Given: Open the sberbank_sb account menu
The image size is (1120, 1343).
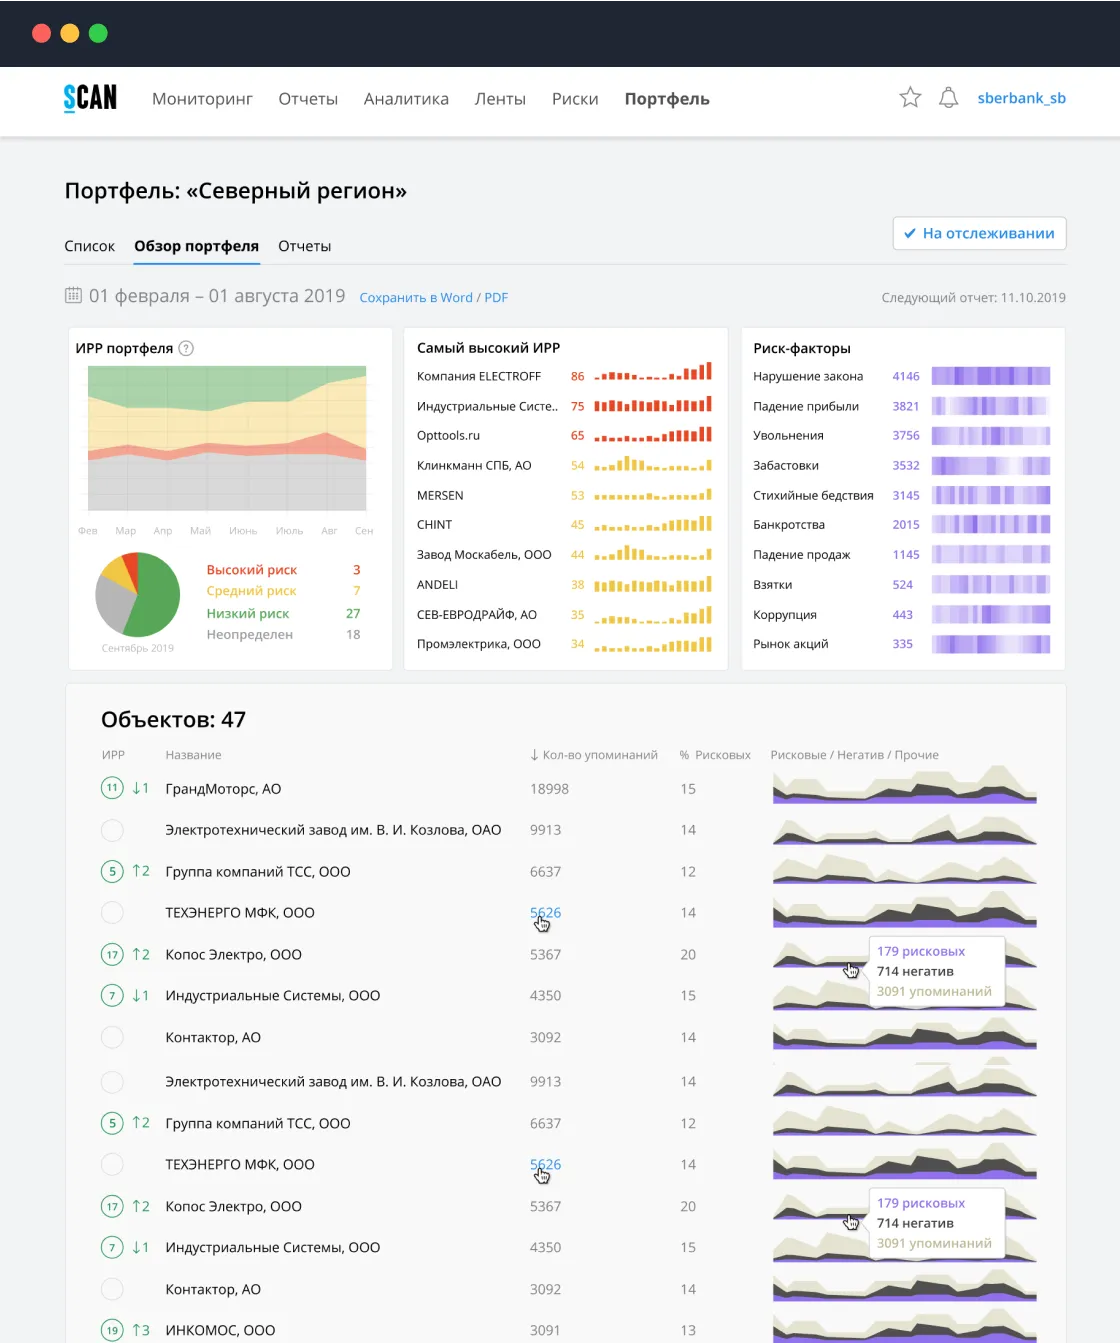Looking at the screenshot, I should (x=1021, y=98).
